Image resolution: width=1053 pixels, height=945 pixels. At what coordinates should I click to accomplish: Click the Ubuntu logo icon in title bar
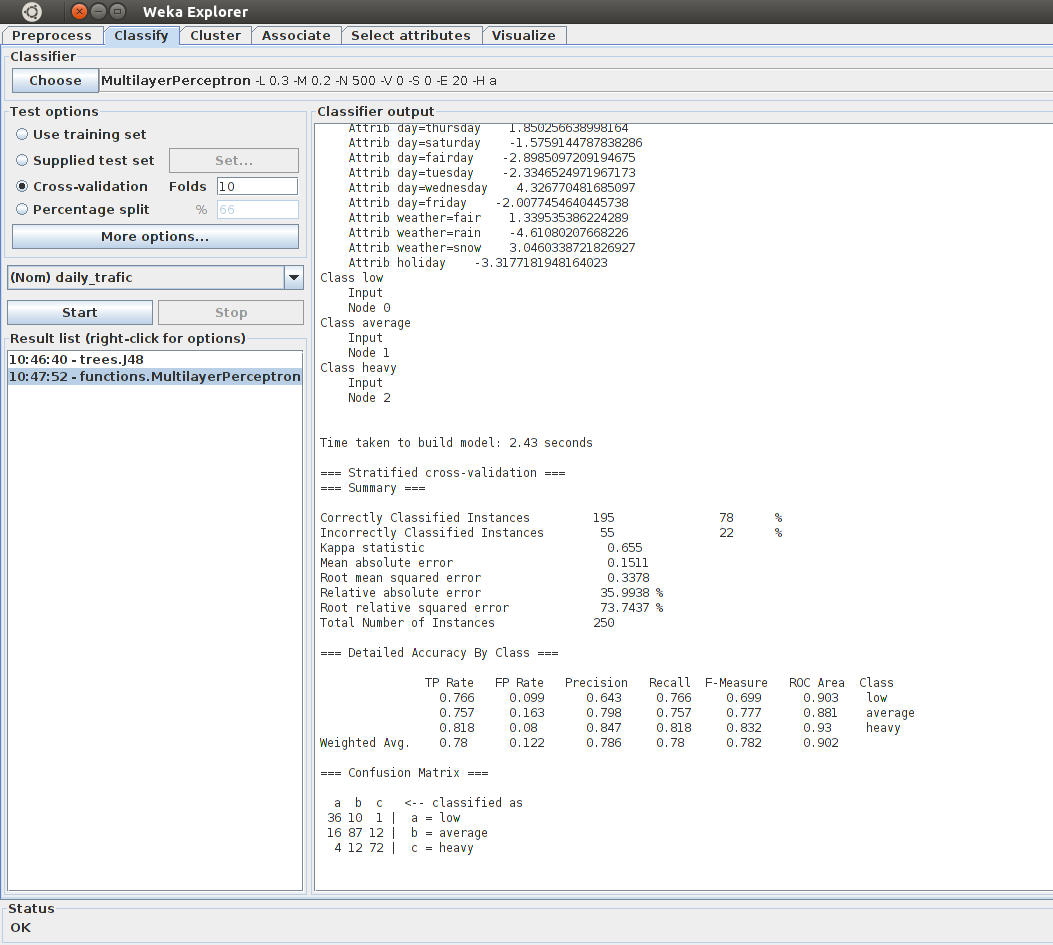pyautogui.click(x=32, y=11)
